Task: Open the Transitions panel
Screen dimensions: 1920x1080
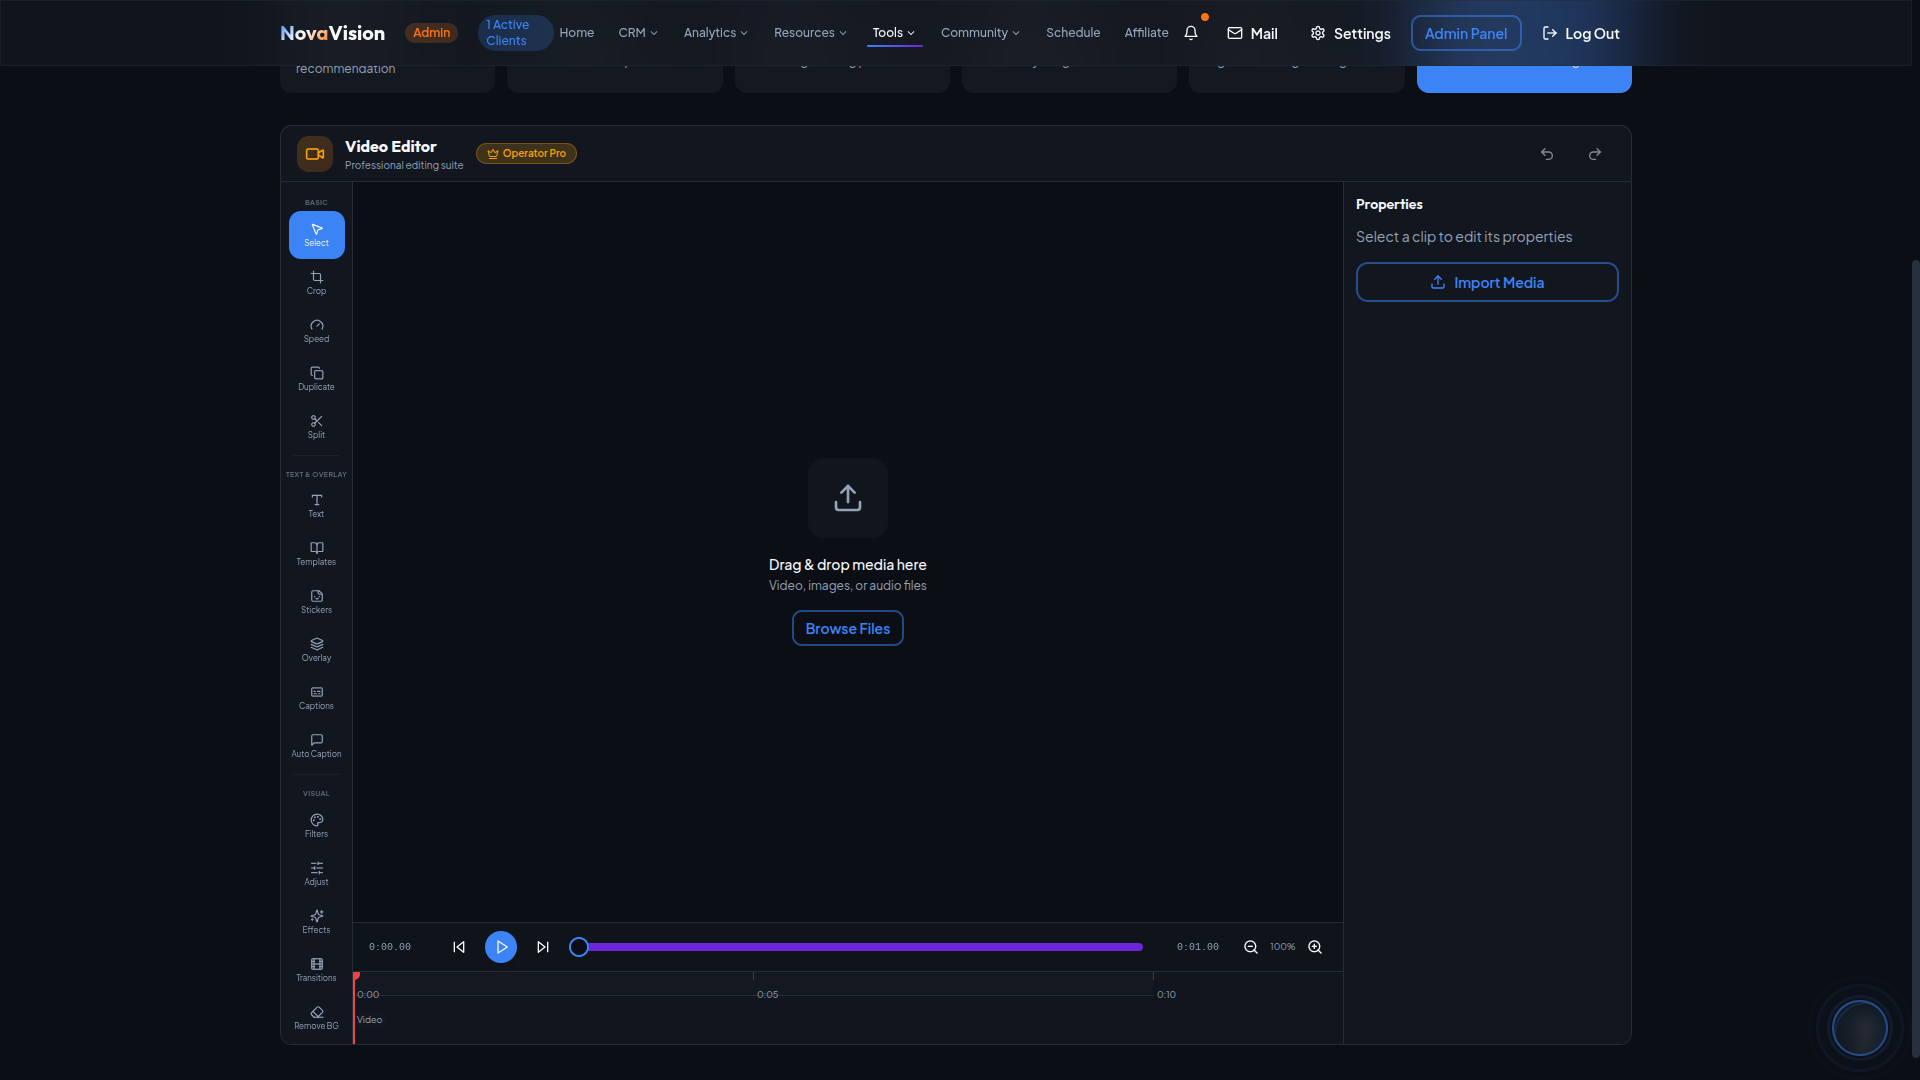Action: pyautogui.click(x=316, y=970)
